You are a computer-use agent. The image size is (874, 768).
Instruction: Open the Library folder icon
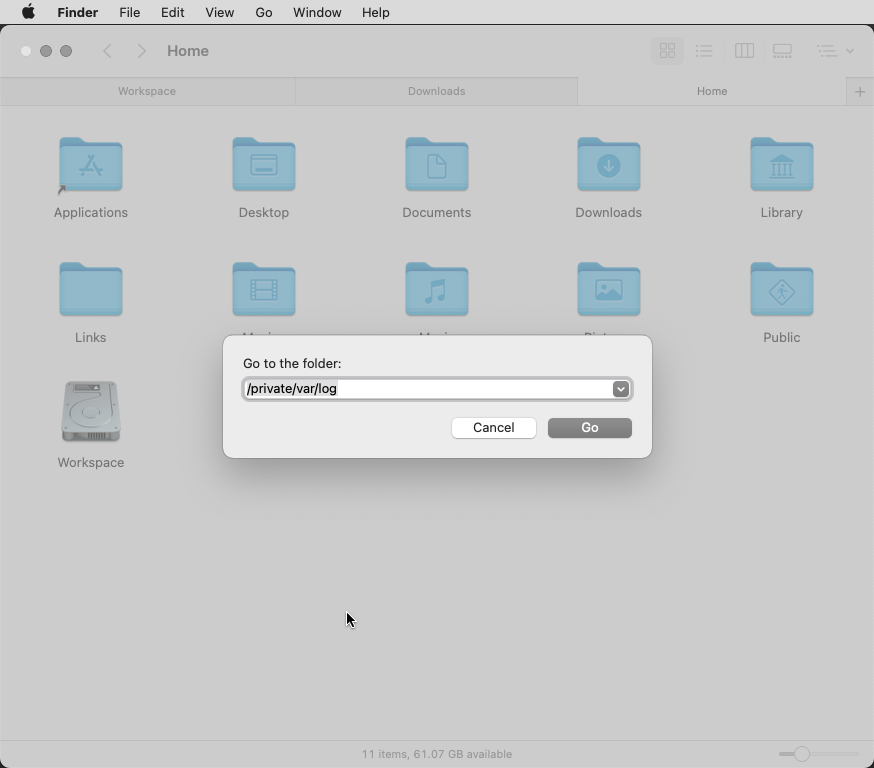coord(781,164)
